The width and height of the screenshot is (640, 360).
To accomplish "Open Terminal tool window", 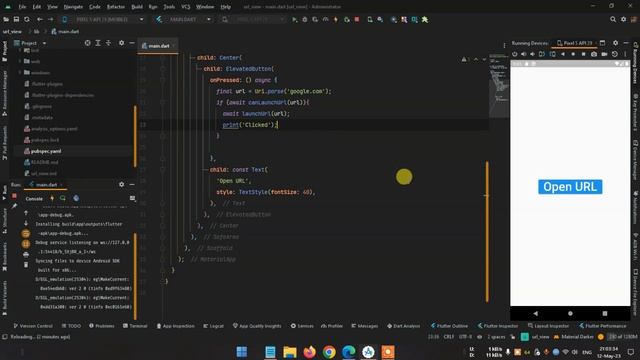I will click(x=135, y=326).
